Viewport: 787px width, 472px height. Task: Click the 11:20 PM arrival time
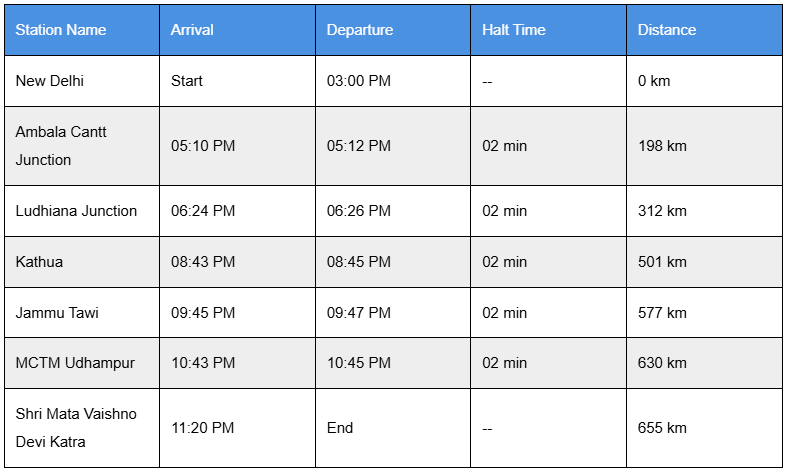203,428
